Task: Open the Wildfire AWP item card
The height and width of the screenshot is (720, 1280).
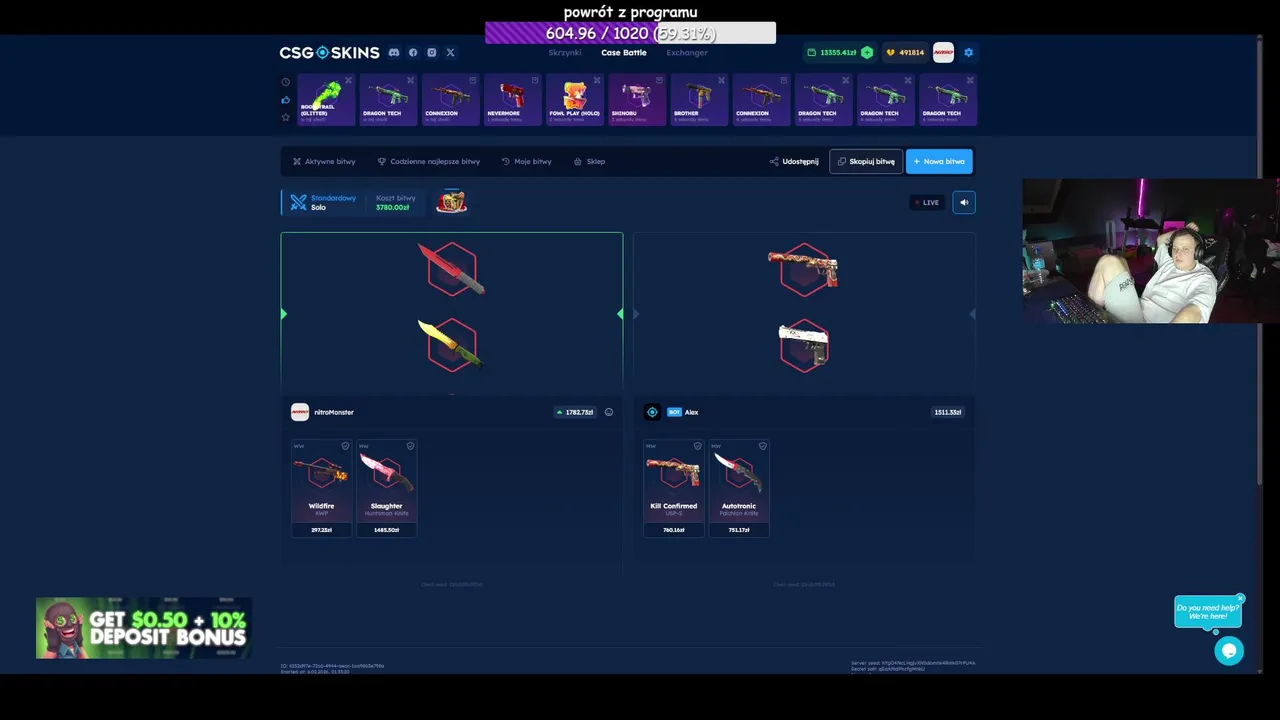Action: coord(321,488)
